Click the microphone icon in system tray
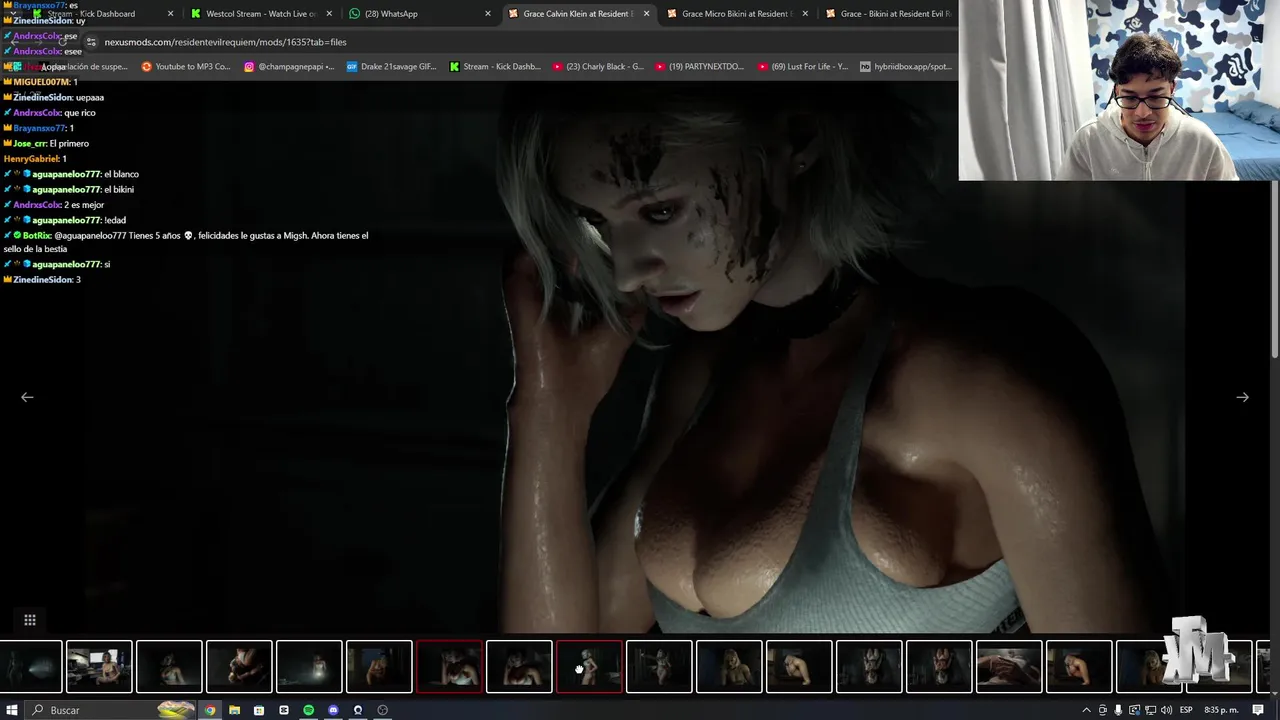Viewport: 1280px width, 720px height. coord(1118,710)
